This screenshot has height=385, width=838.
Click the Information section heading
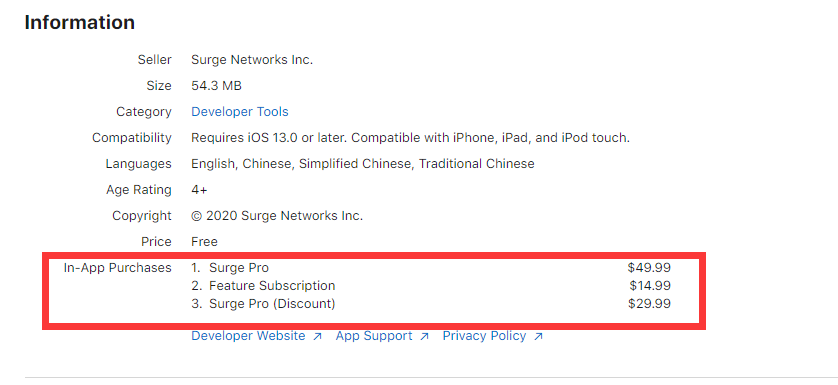[80, 22]
